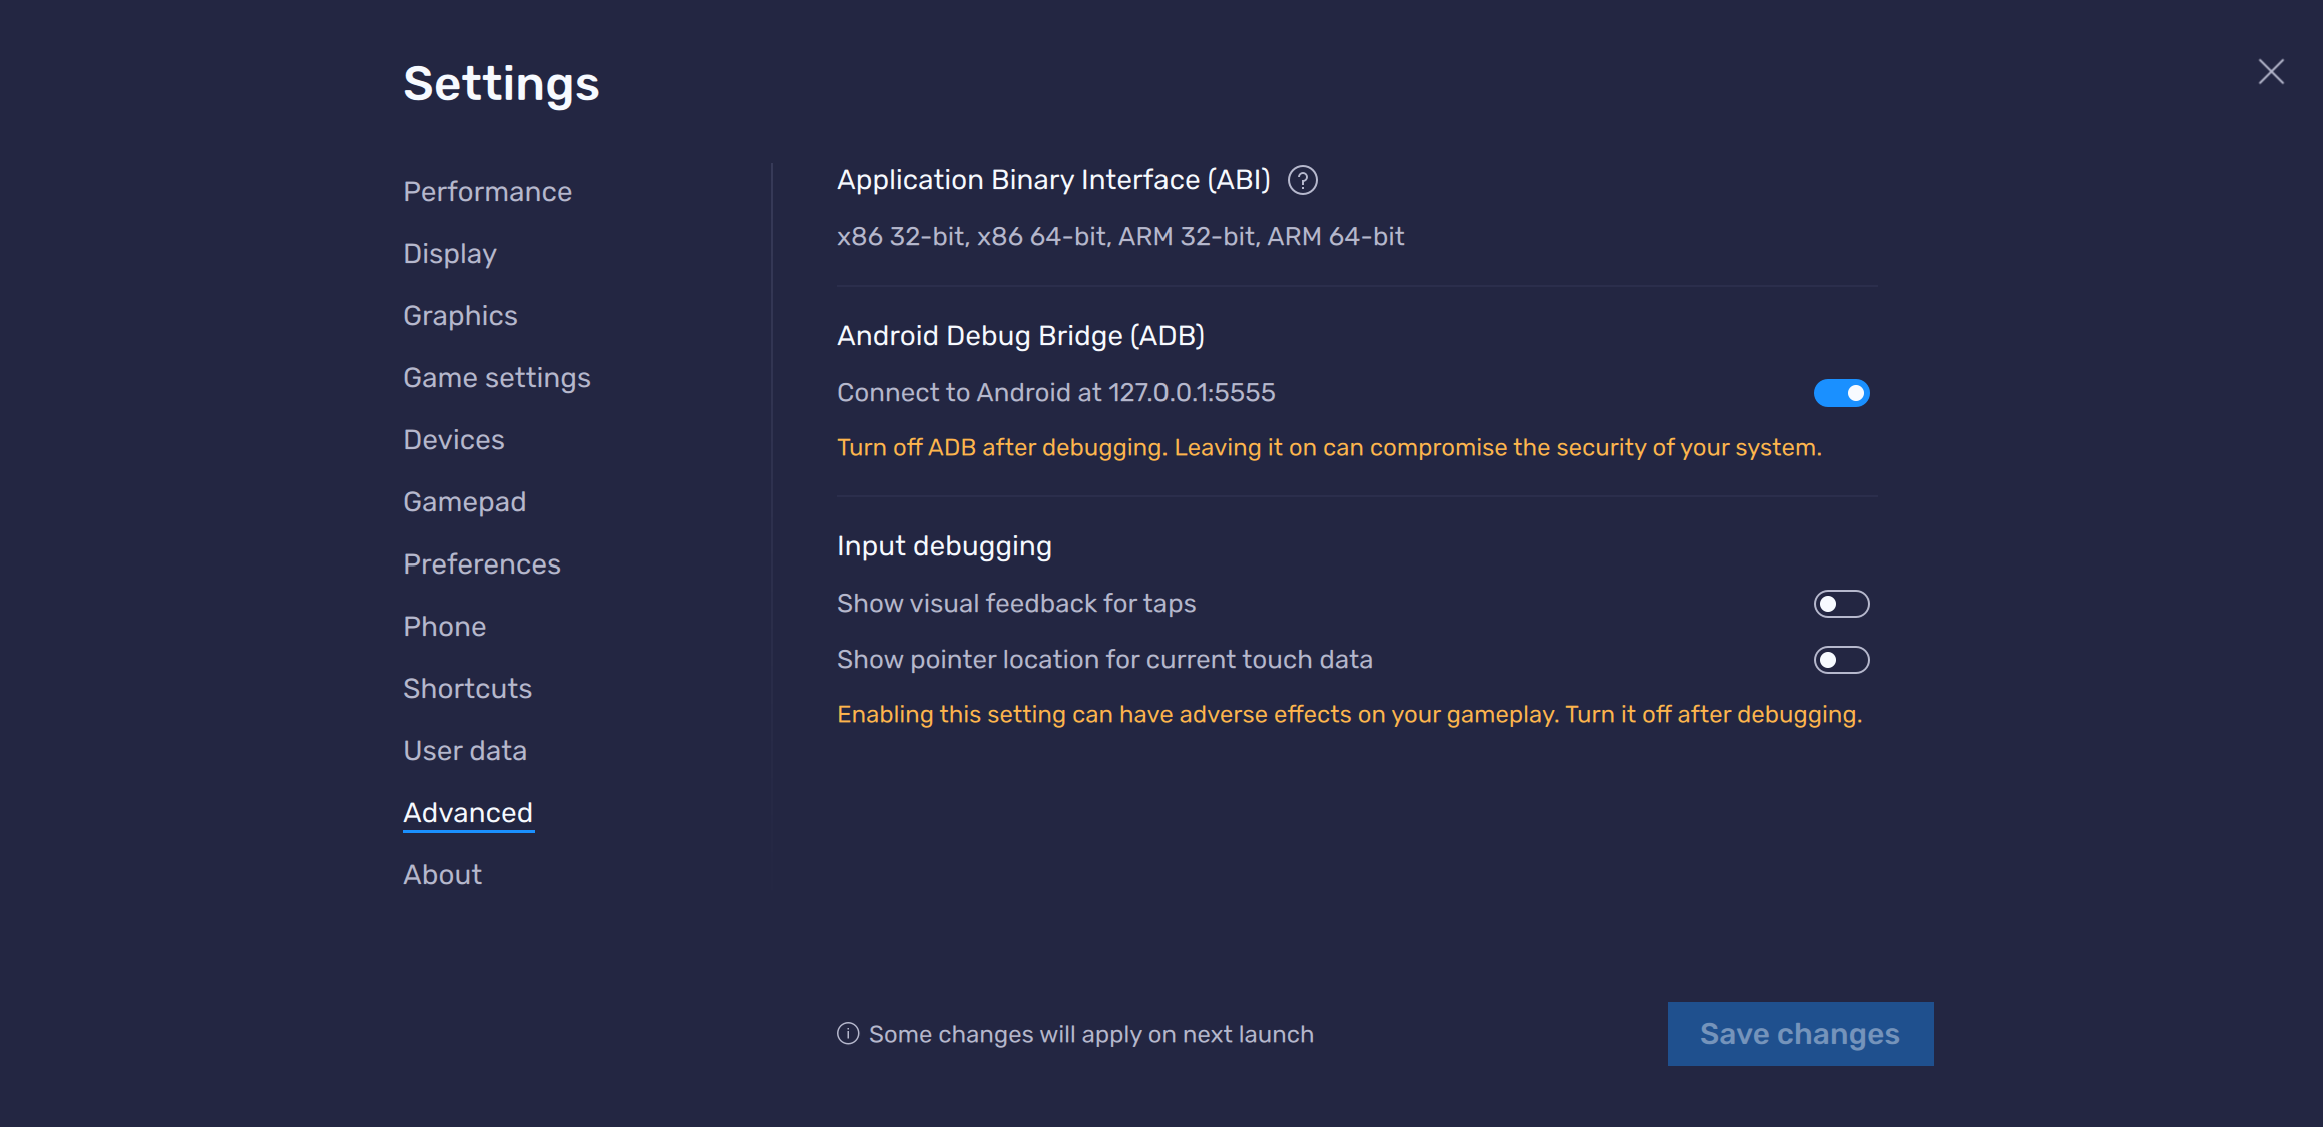Click the info icon near launch notice
This screenshot has width=2324, height=1128.
[x=848, y=1034]
